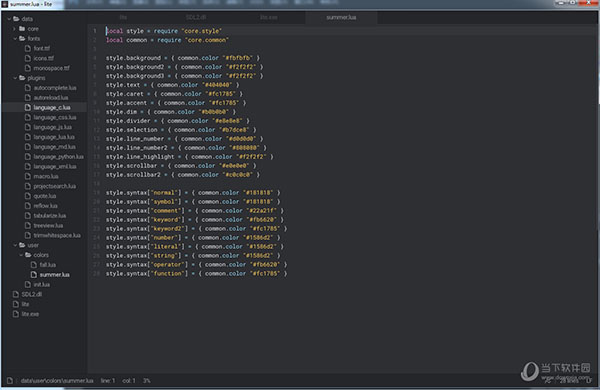Click 'style.caret' in the code

tap(125, 94)
